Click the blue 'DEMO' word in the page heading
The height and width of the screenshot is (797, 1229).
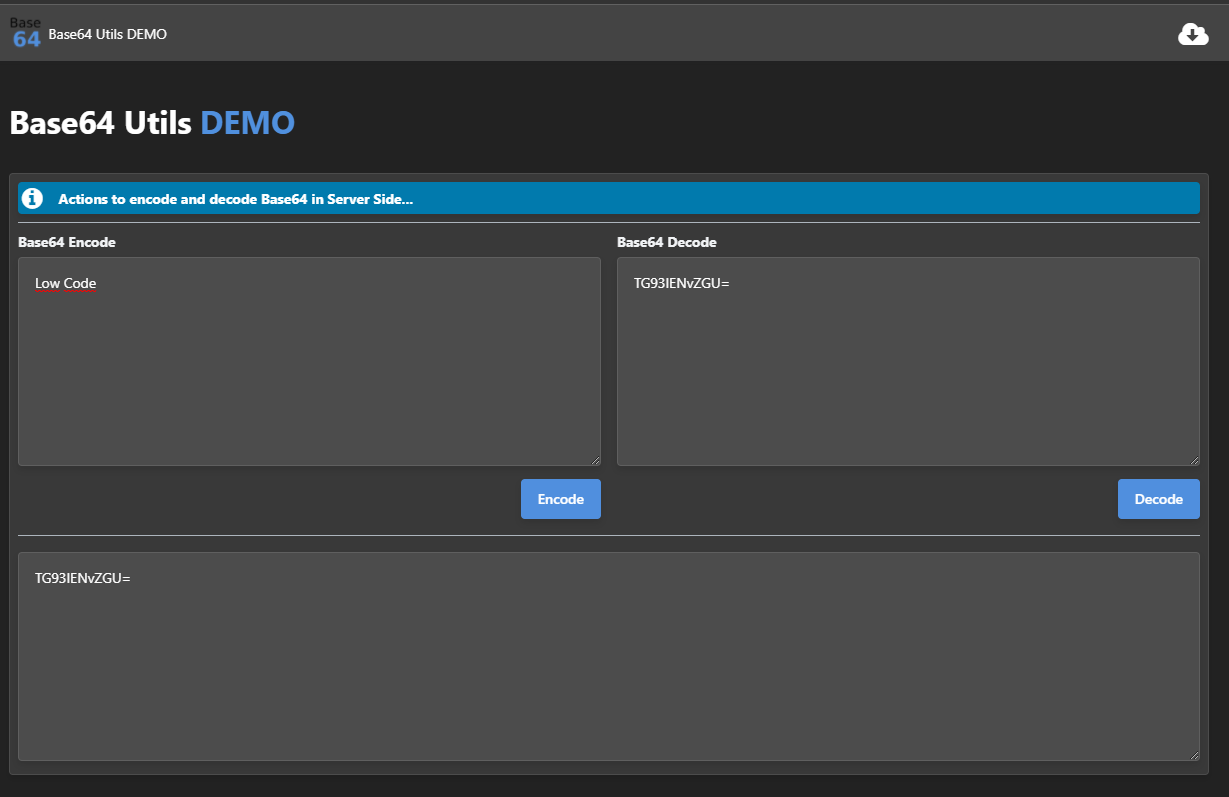point(247,123)
